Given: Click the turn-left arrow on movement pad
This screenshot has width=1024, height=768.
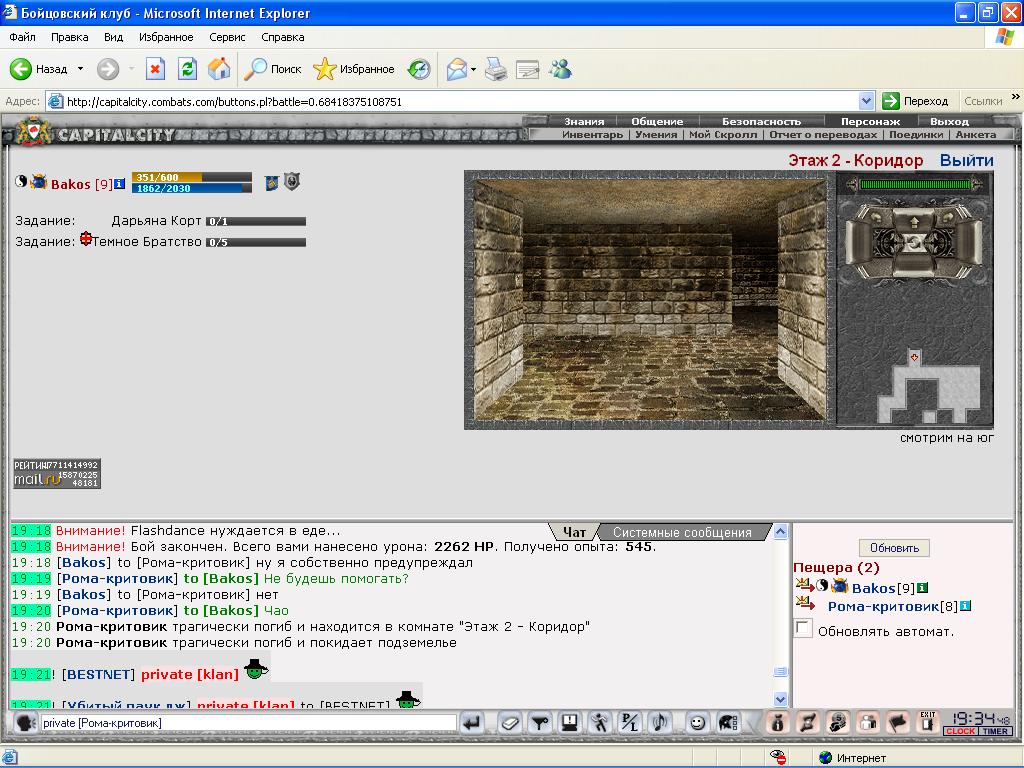Looking at the screenshot, I should pyautogui.click(x=874, y=217).
